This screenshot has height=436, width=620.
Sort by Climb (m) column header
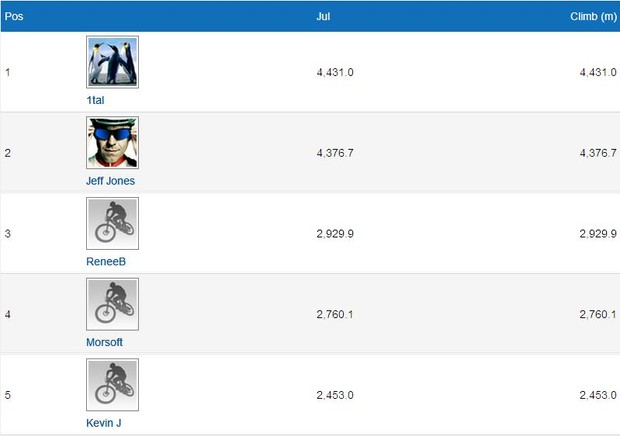593,16
